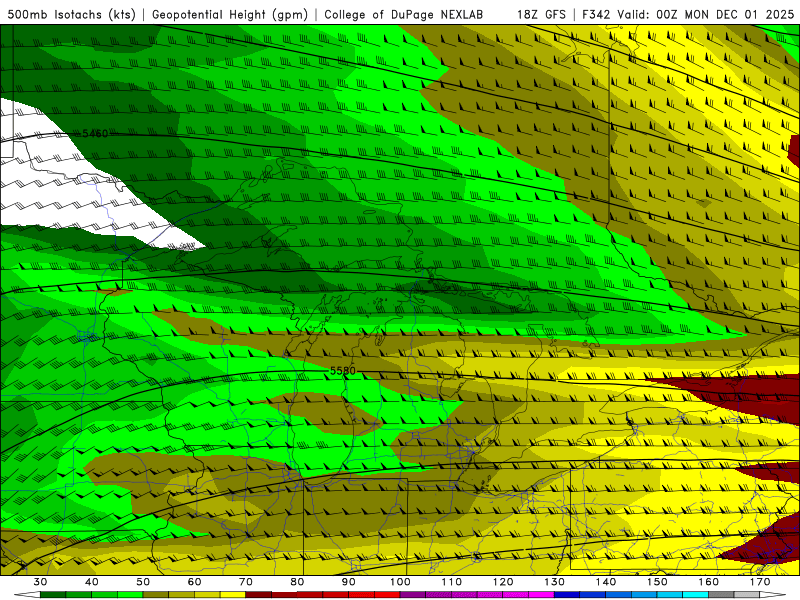Click the 100 value on the color scale

400,582
